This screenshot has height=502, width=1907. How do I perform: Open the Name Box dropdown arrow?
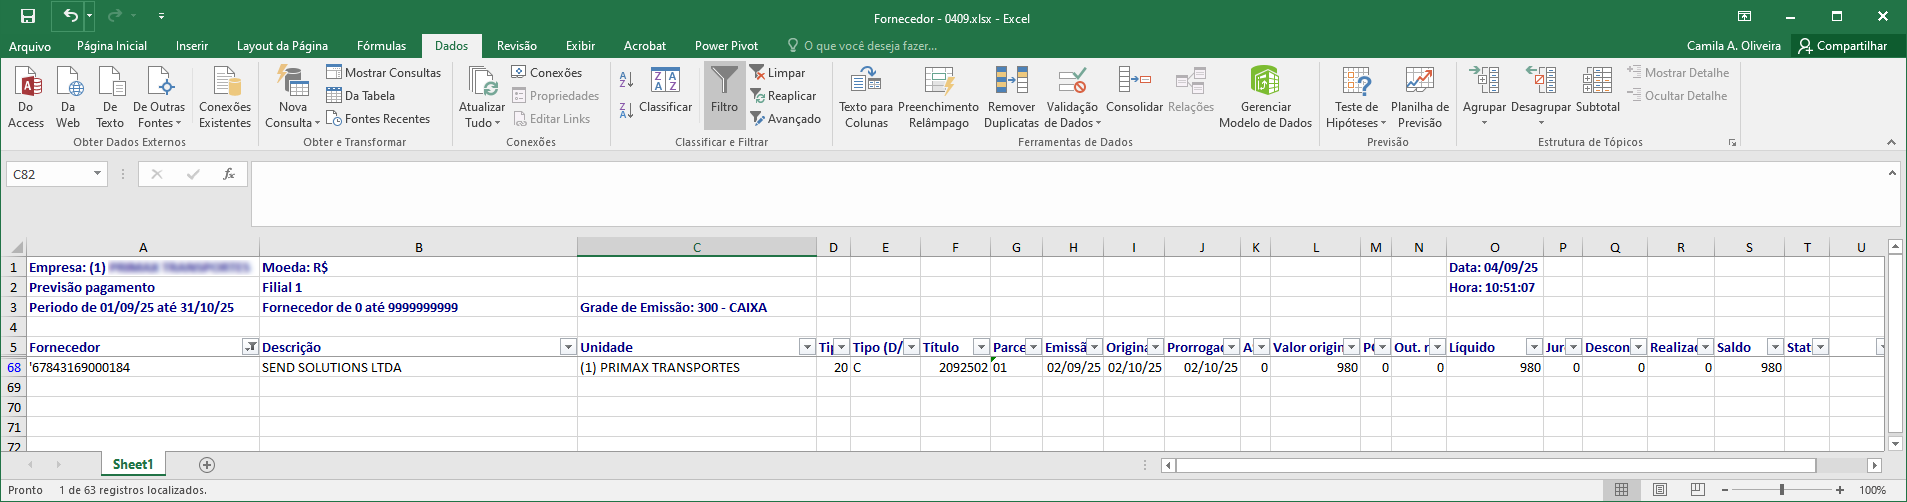pyautogui.click(x=97, y=174)
